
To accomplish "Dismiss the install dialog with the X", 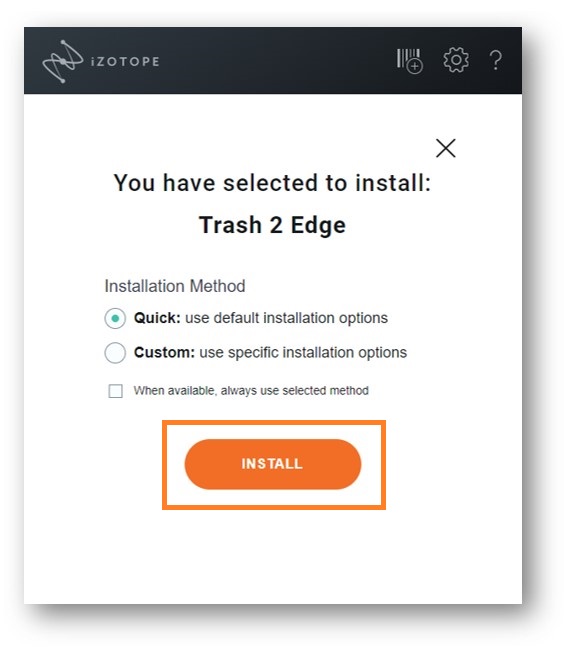I will pyautogui.click(x=445, y=148).
